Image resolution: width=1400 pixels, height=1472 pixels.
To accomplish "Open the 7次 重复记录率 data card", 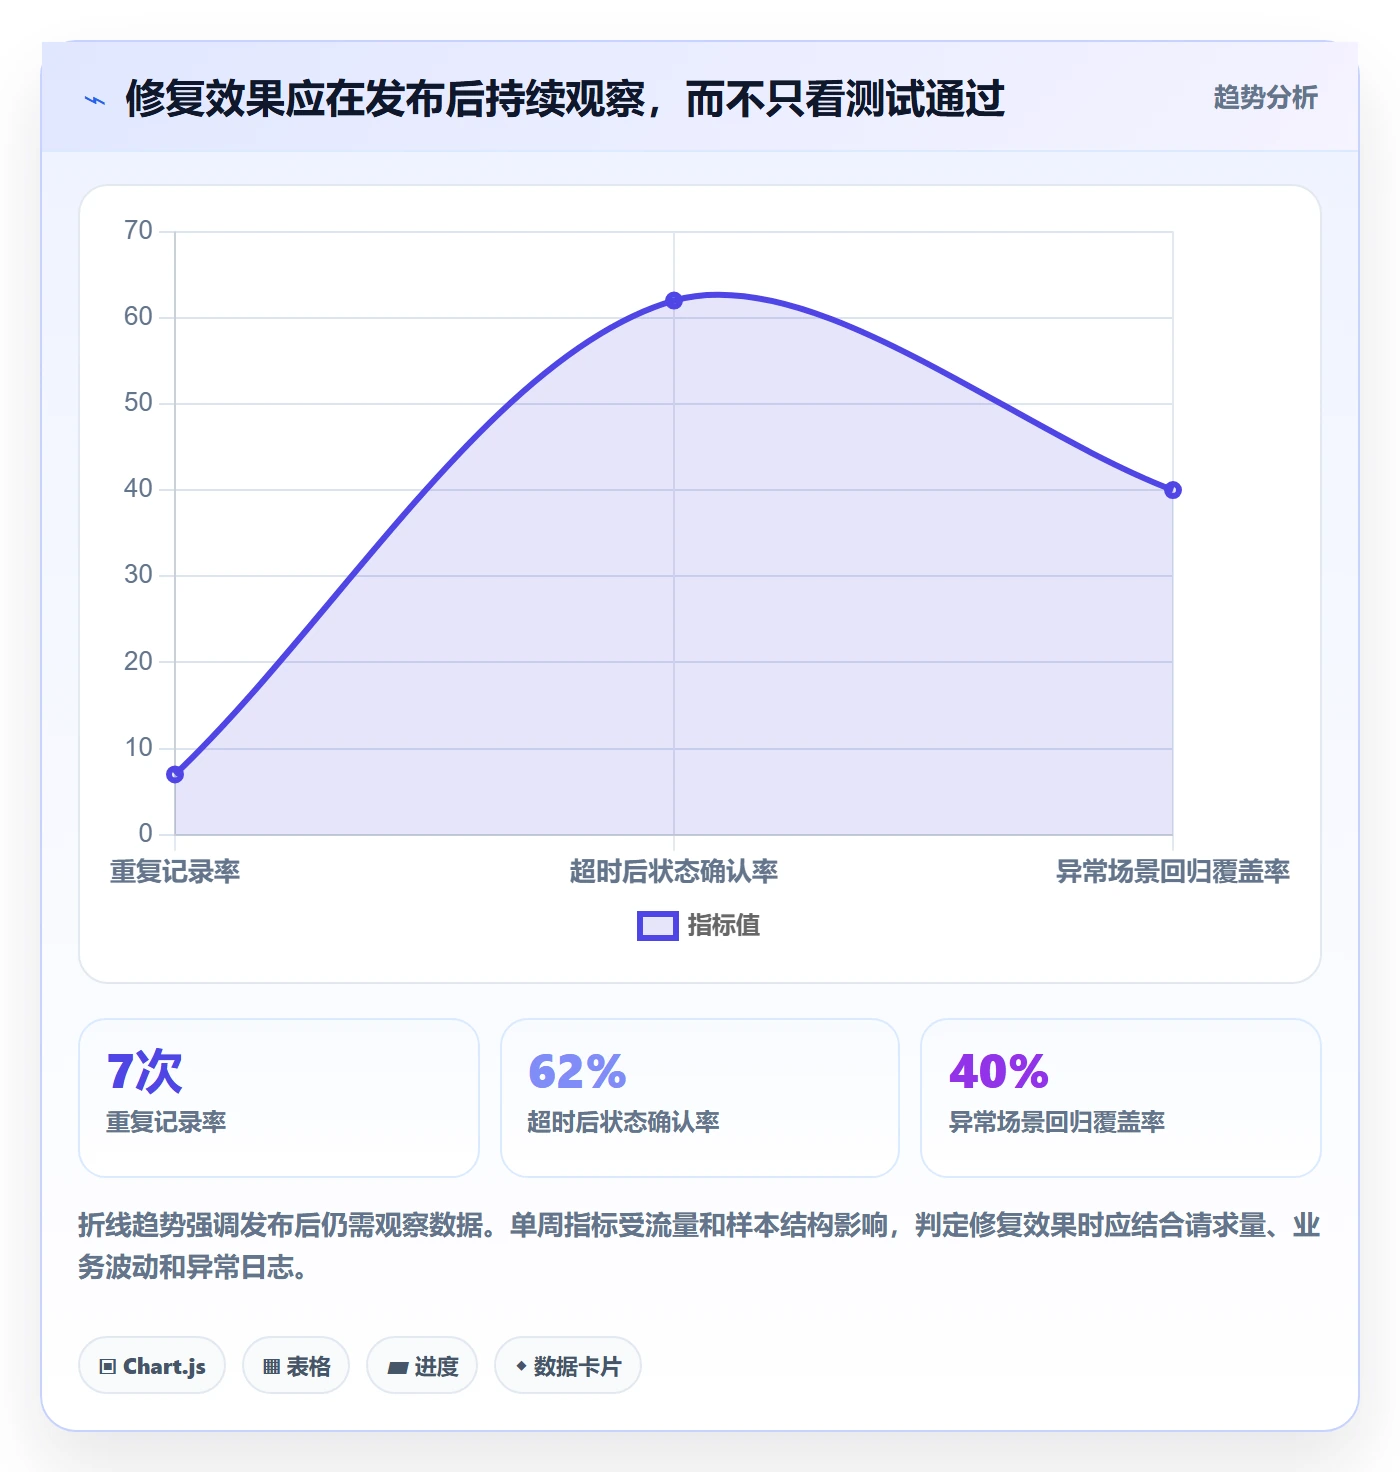I will point(279,1098).
